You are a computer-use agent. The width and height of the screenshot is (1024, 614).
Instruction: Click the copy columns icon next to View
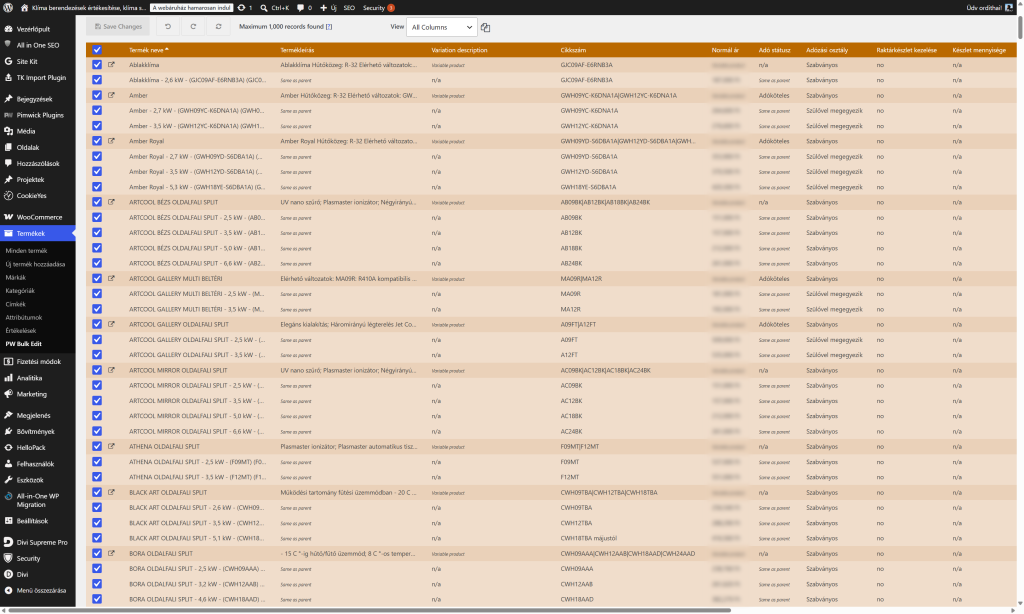click(485, 27)
